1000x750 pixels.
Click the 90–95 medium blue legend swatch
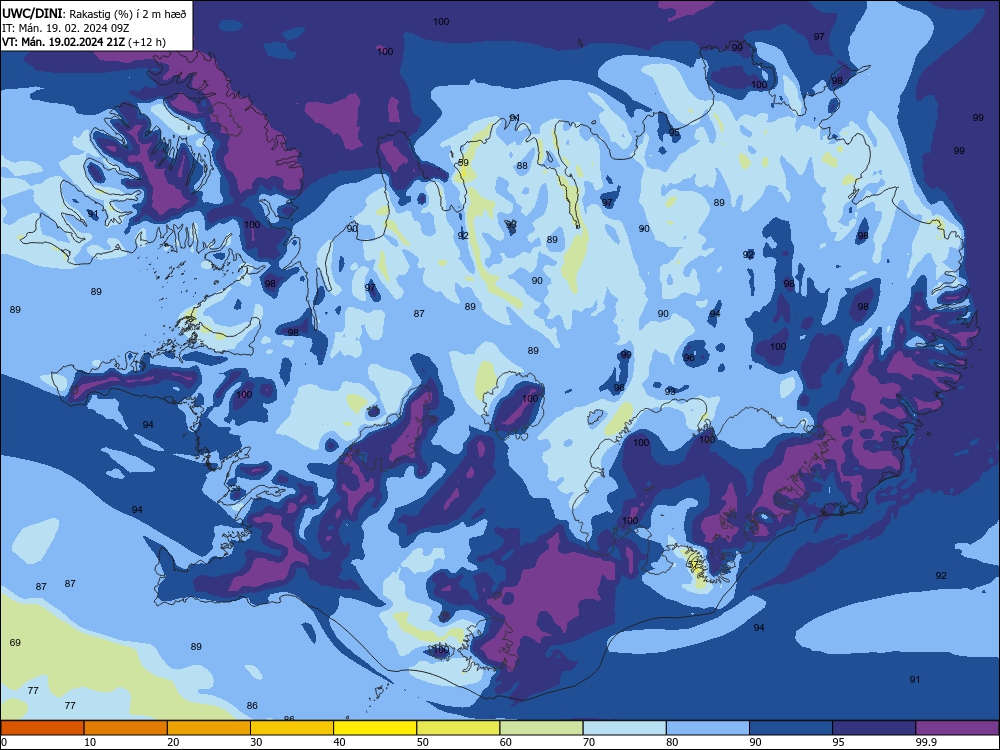[x=791, y=728]
